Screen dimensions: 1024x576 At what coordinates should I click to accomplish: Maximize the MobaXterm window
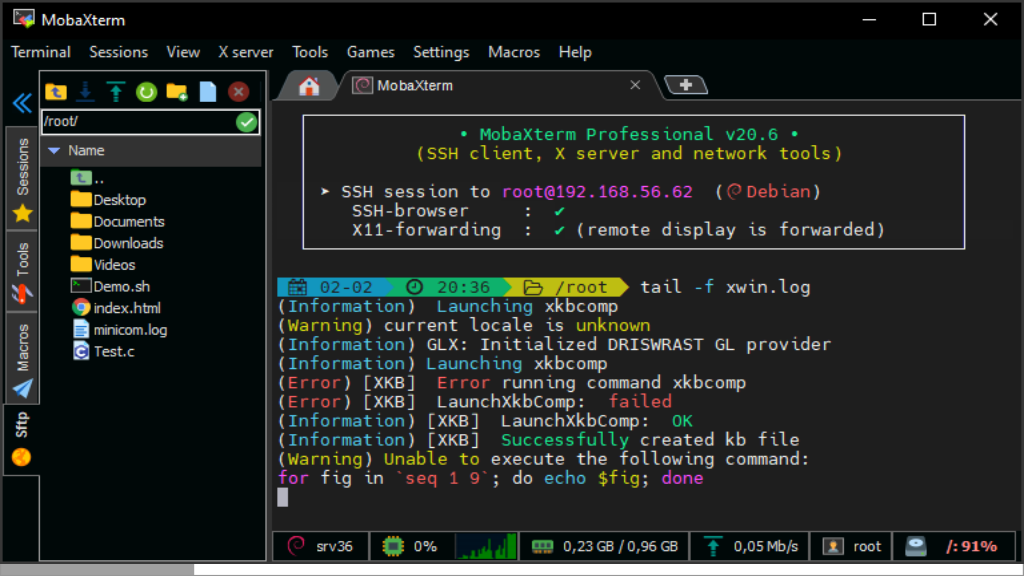tap(929, 20)
